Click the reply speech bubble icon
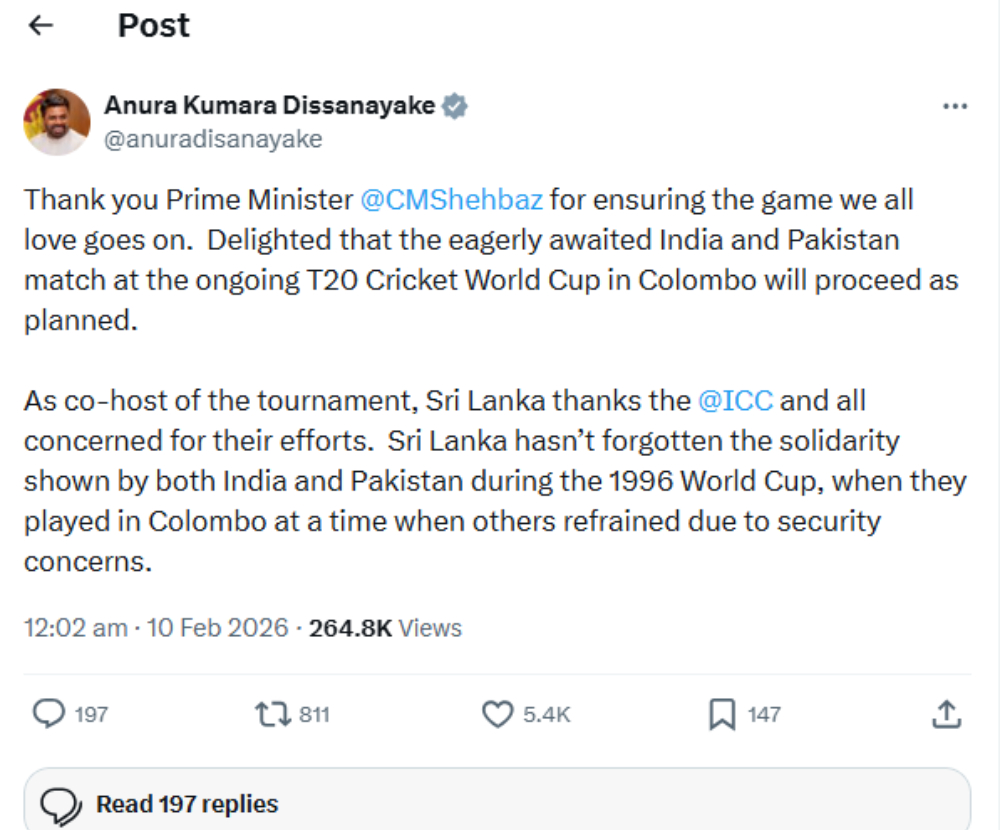This screenshot has height=830, width=1000. coord(49,714)
